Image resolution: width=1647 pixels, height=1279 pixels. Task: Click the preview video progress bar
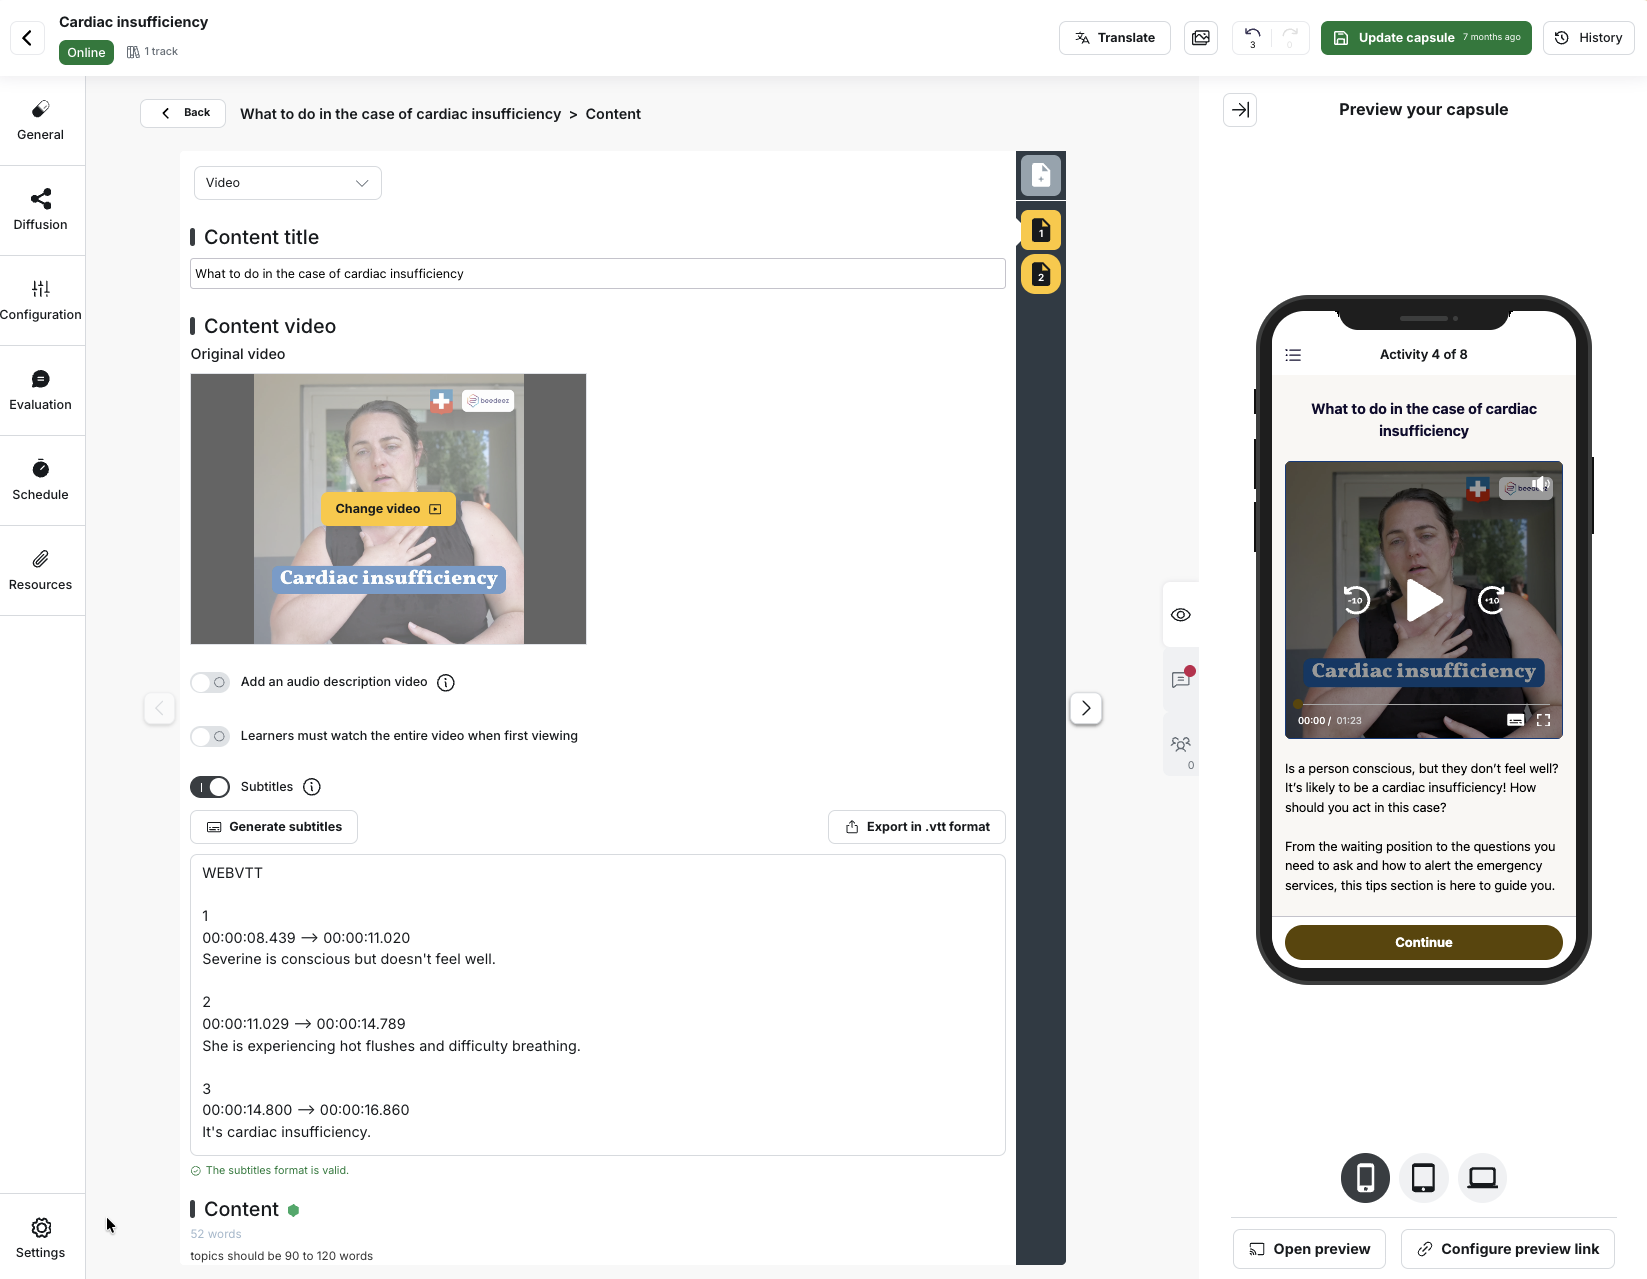click(x=1424, y=704)
